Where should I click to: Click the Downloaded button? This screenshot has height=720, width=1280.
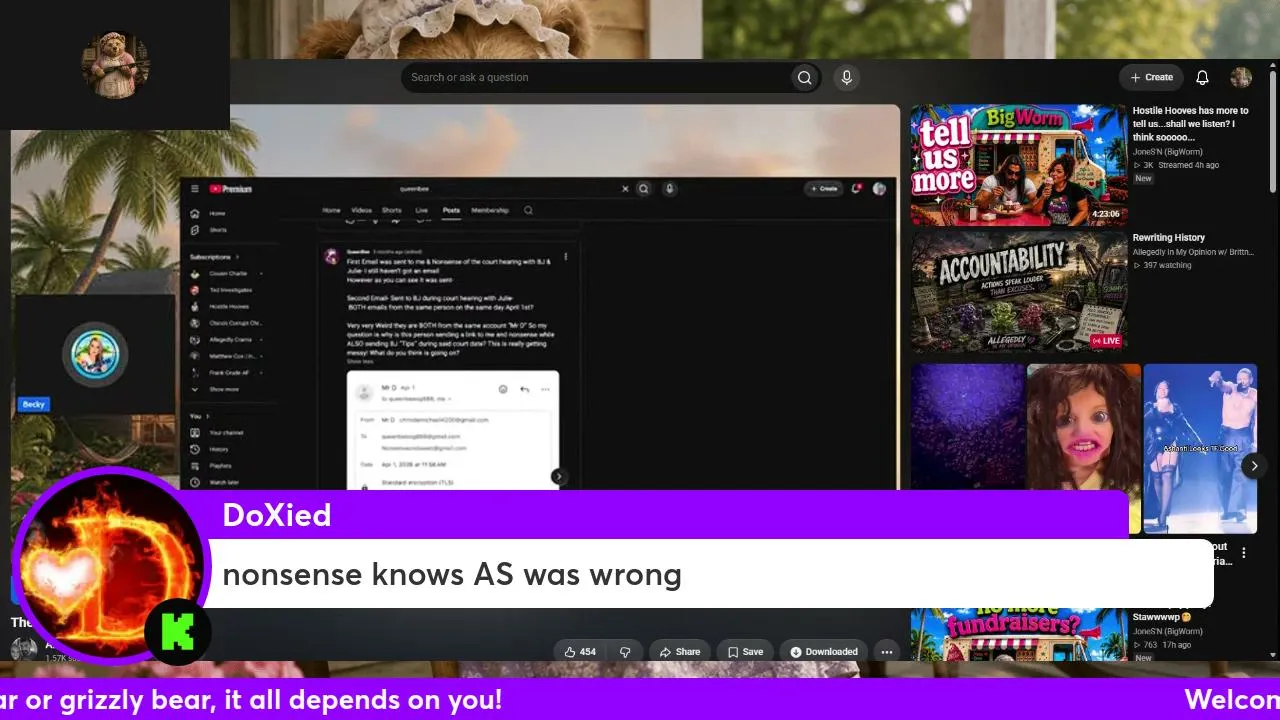823,652
